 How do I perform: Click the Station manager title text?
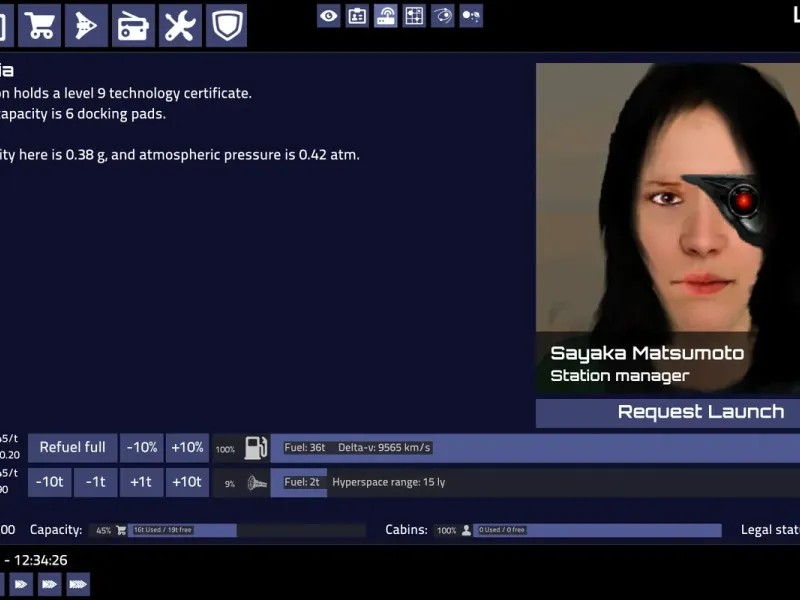(619, 376)
